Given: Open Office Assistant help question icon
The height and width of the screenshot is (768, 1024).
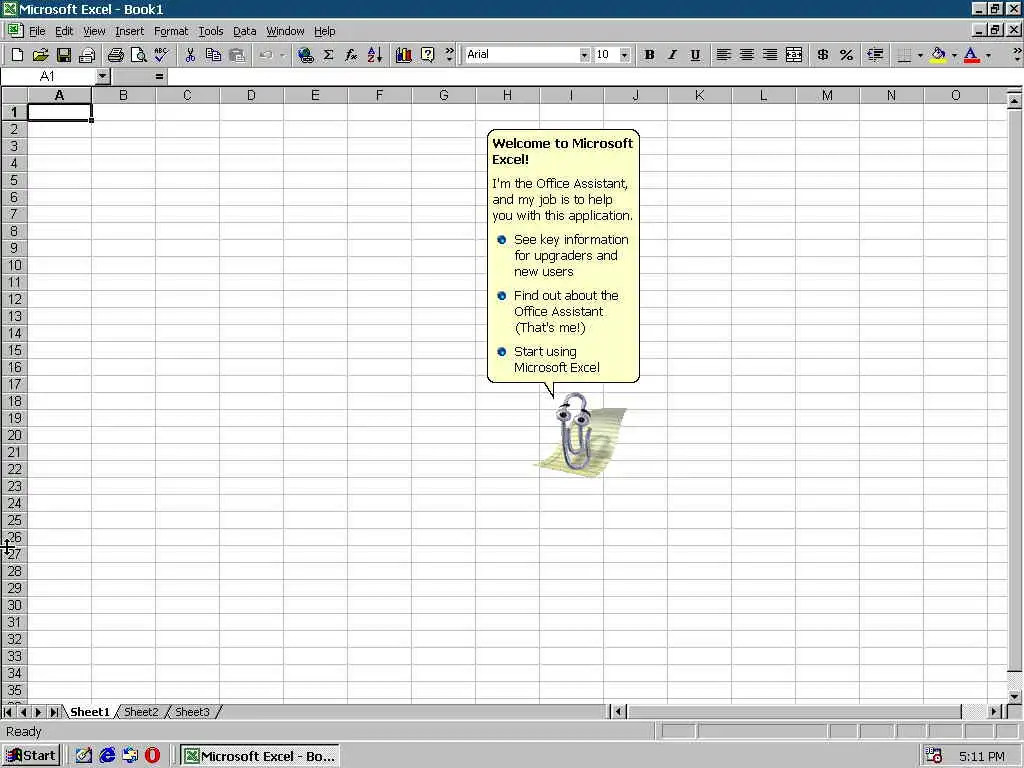Looking at the screenshot, I should (427, 55).
